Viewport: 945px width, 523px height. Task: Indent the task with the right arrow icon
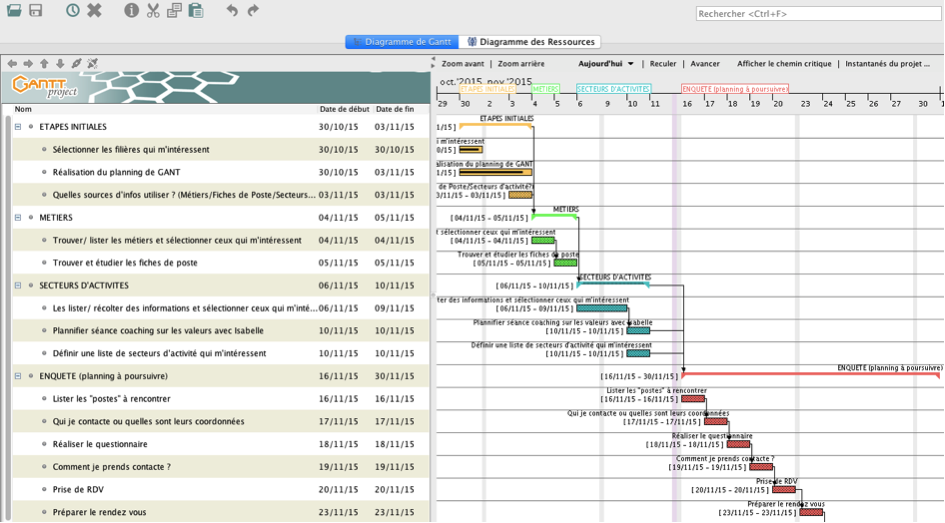tap(28, 63)
